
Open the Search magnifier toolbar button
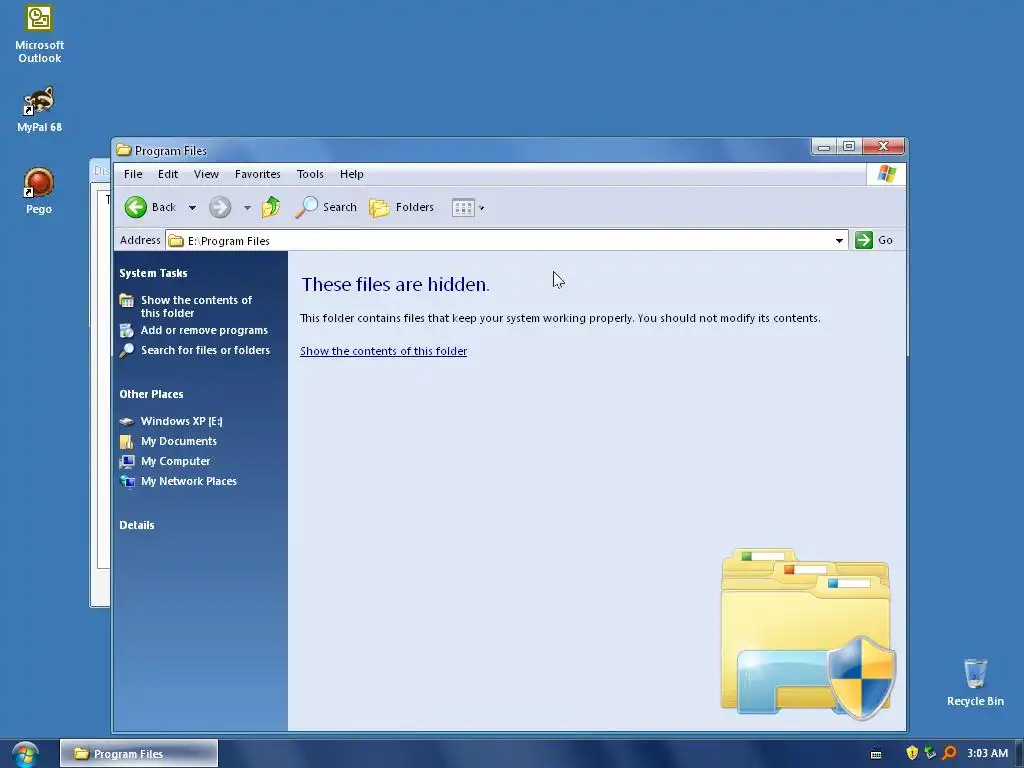click(x=326, y=207)
